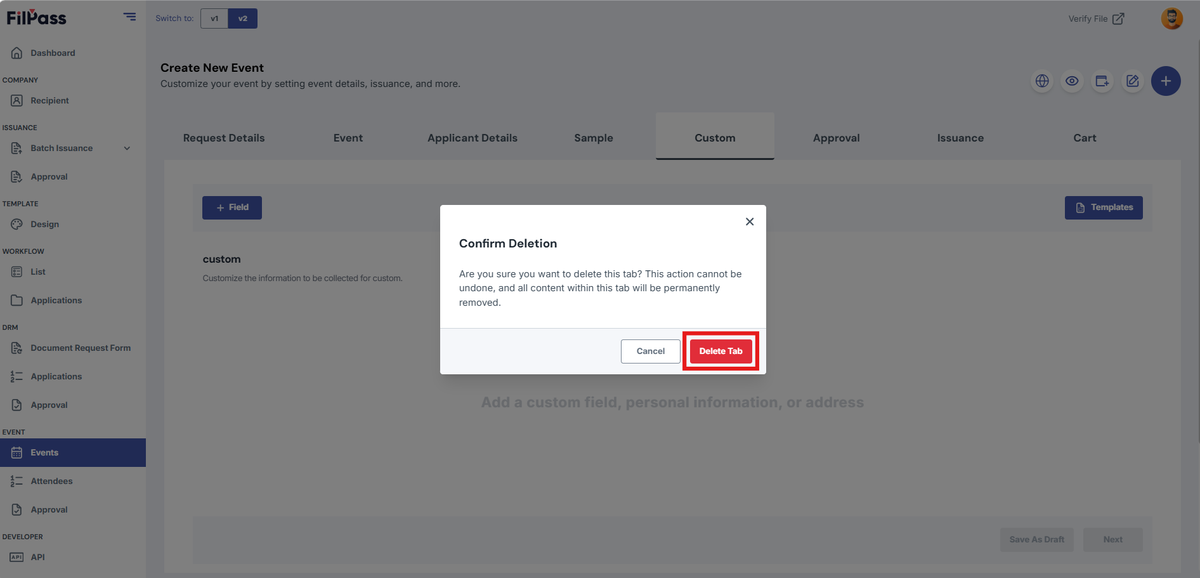This screenshot has width=1200, height=578.
Task: Click the Batch Issuance document icon
Action: (16, 148)
